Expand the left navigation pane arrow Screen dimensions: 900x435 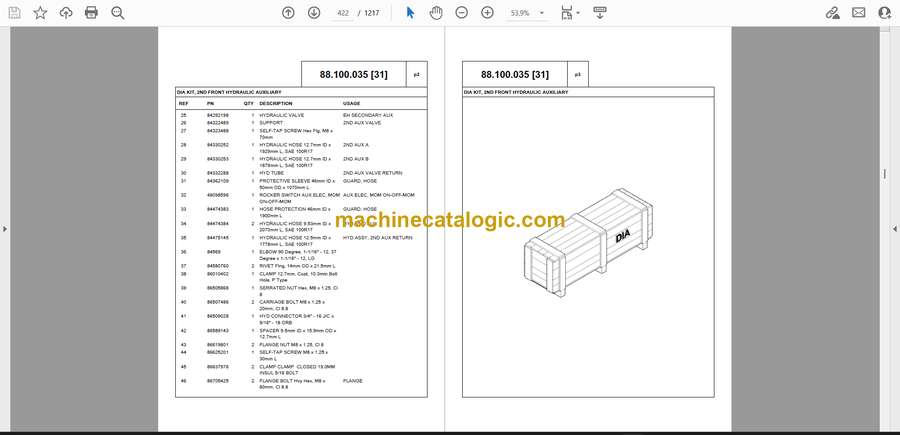coord(5,229)
